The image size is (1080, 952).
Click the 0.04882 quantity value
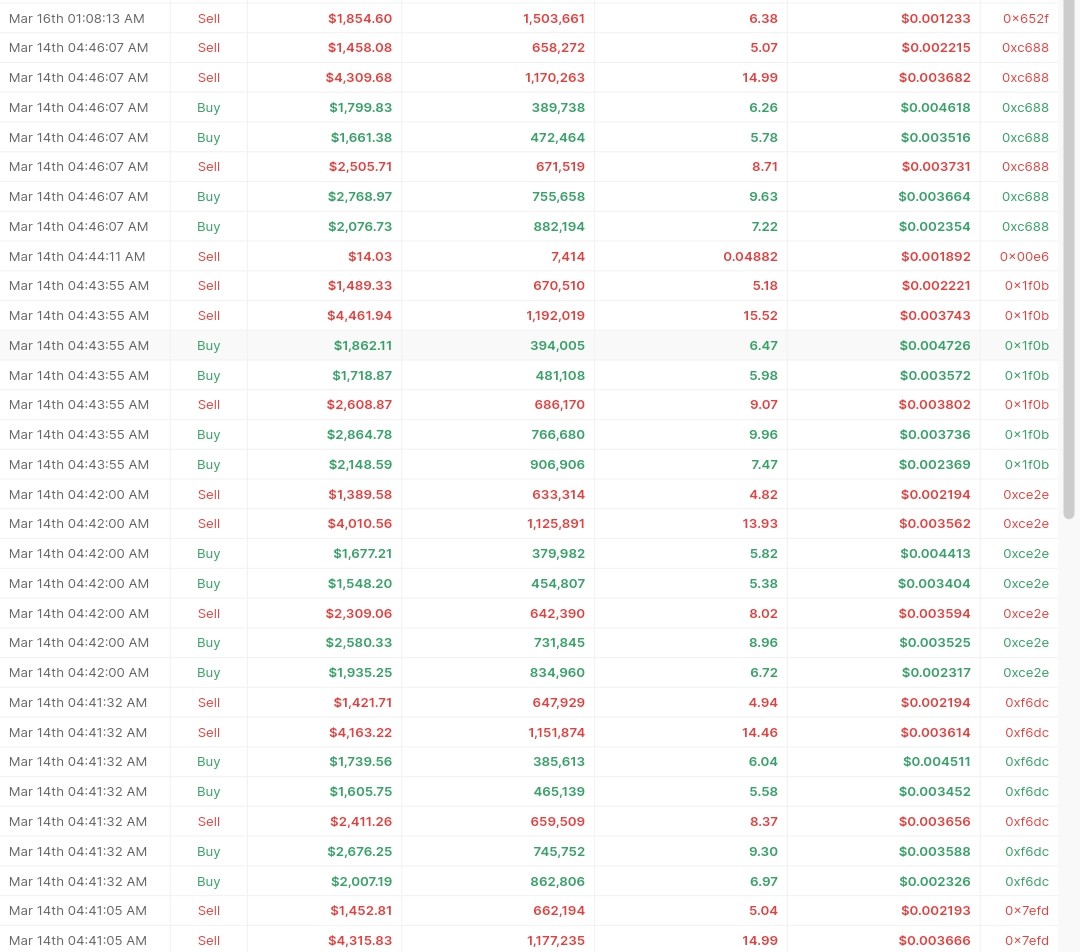(x=750, y=256)
